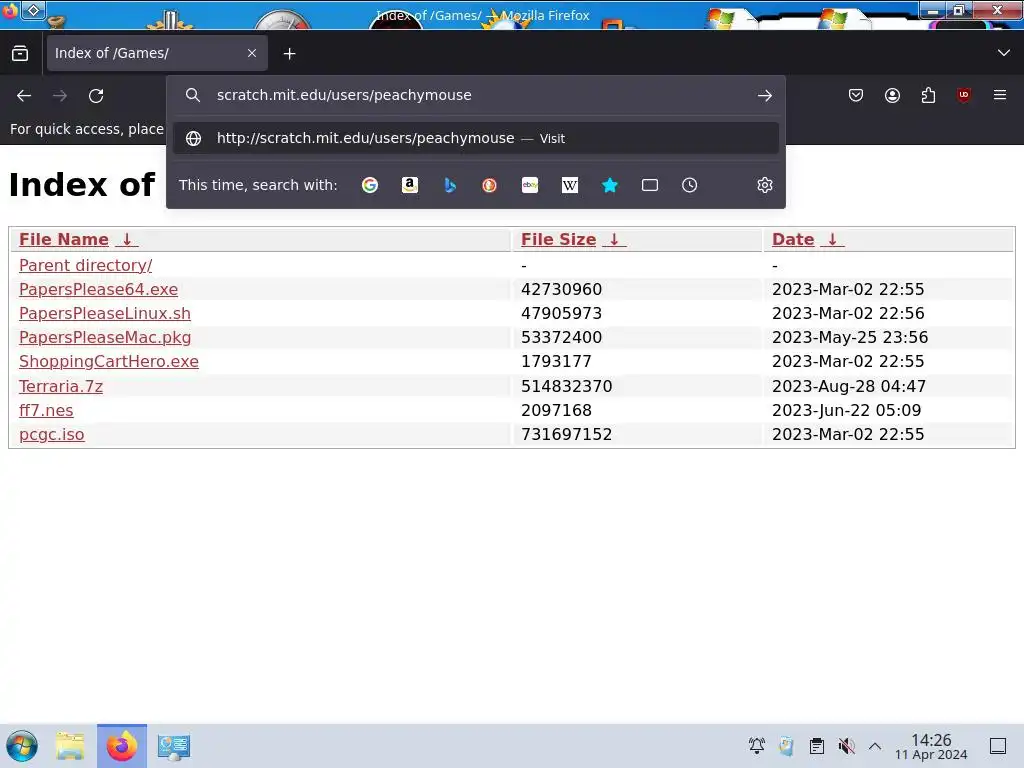Search this time with Amazon

pos(409,185)
